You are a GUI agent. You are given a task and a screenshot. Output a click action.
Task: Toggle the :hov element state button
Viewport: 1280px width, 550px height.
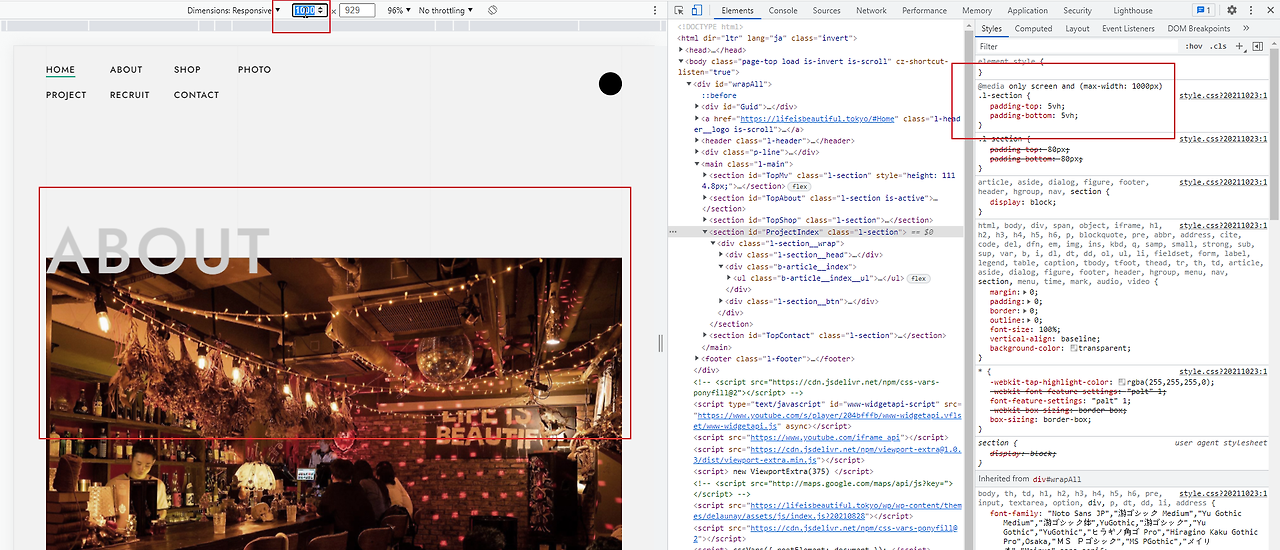pyautogui.click(x=1194, y=46)
